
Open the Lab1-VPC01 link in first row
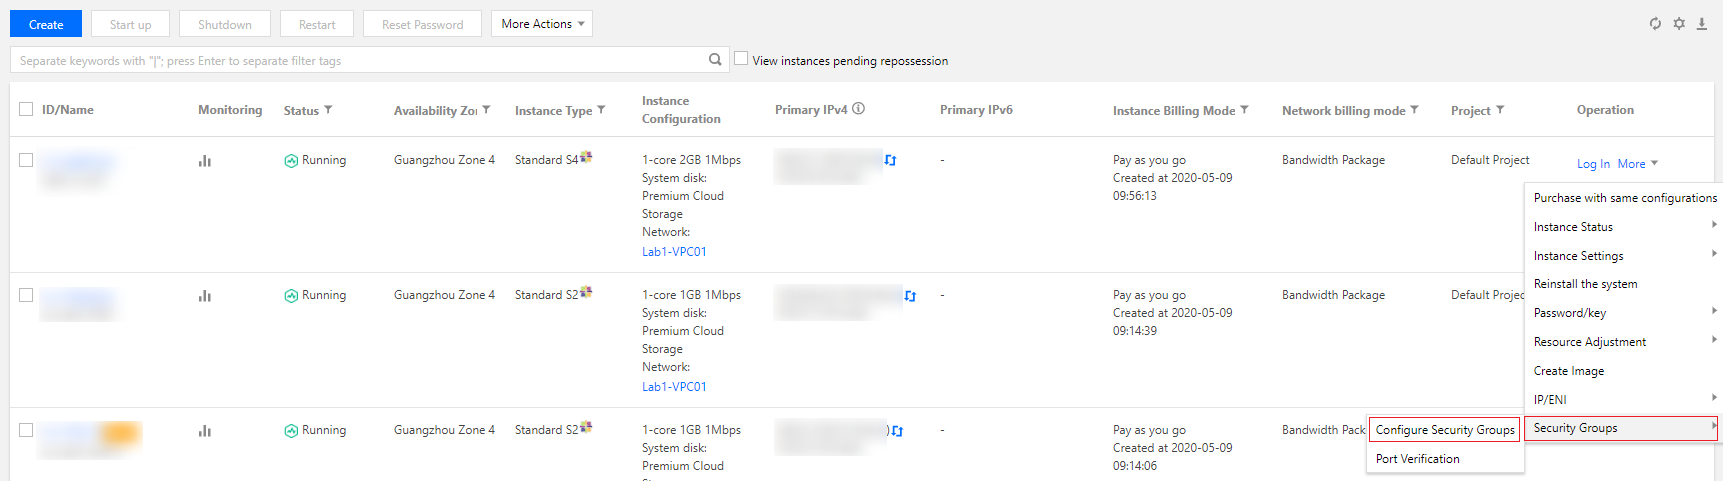tap(674, 252)
